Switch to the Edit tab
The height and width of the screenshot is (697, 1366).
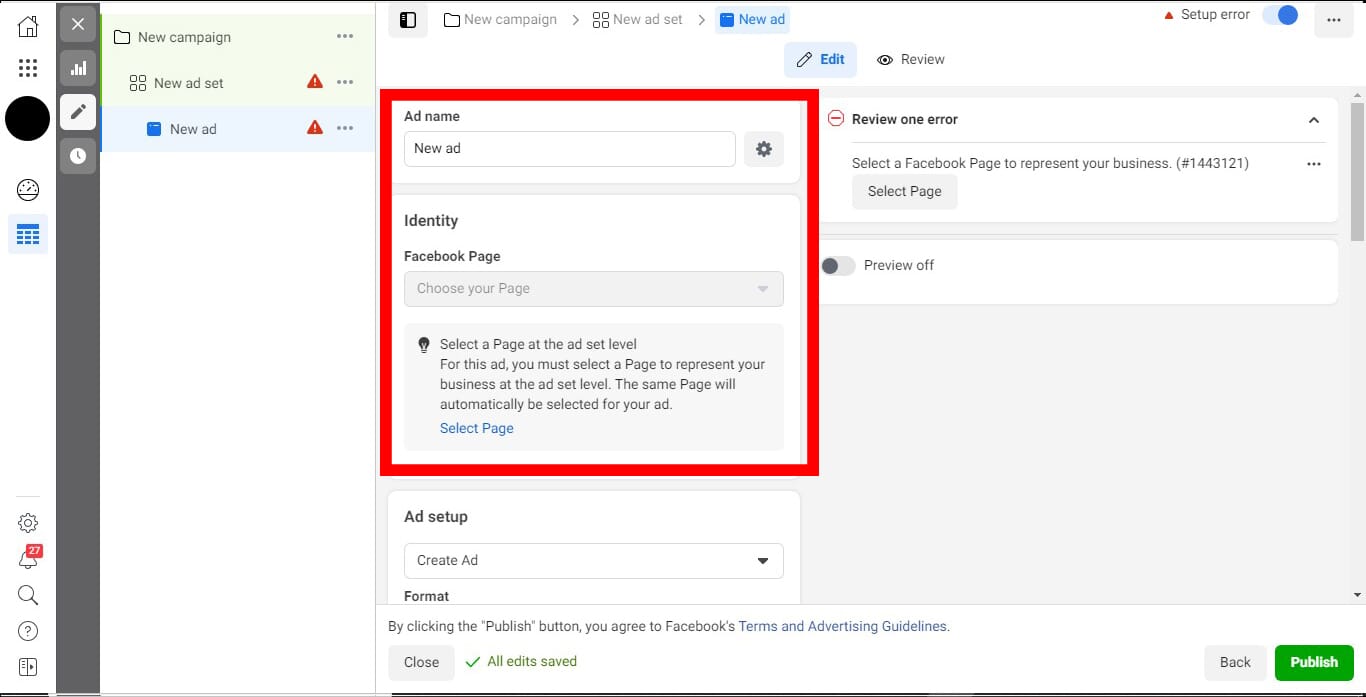click(821, 60)
